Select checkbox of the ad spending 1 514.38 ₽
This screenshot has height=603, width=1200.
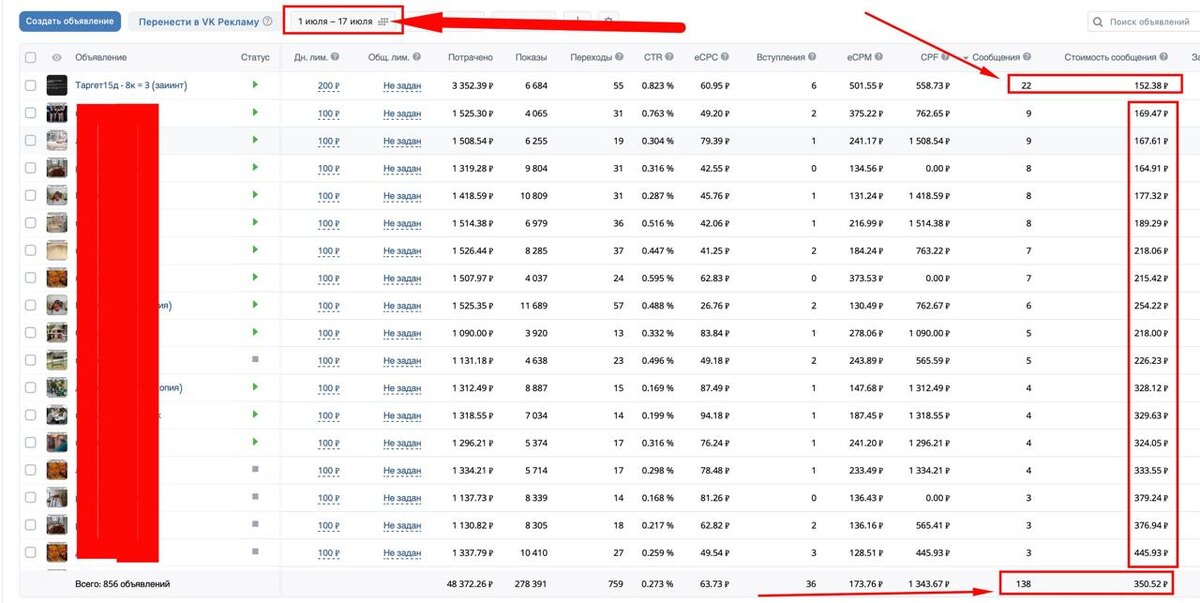point(32,223)
